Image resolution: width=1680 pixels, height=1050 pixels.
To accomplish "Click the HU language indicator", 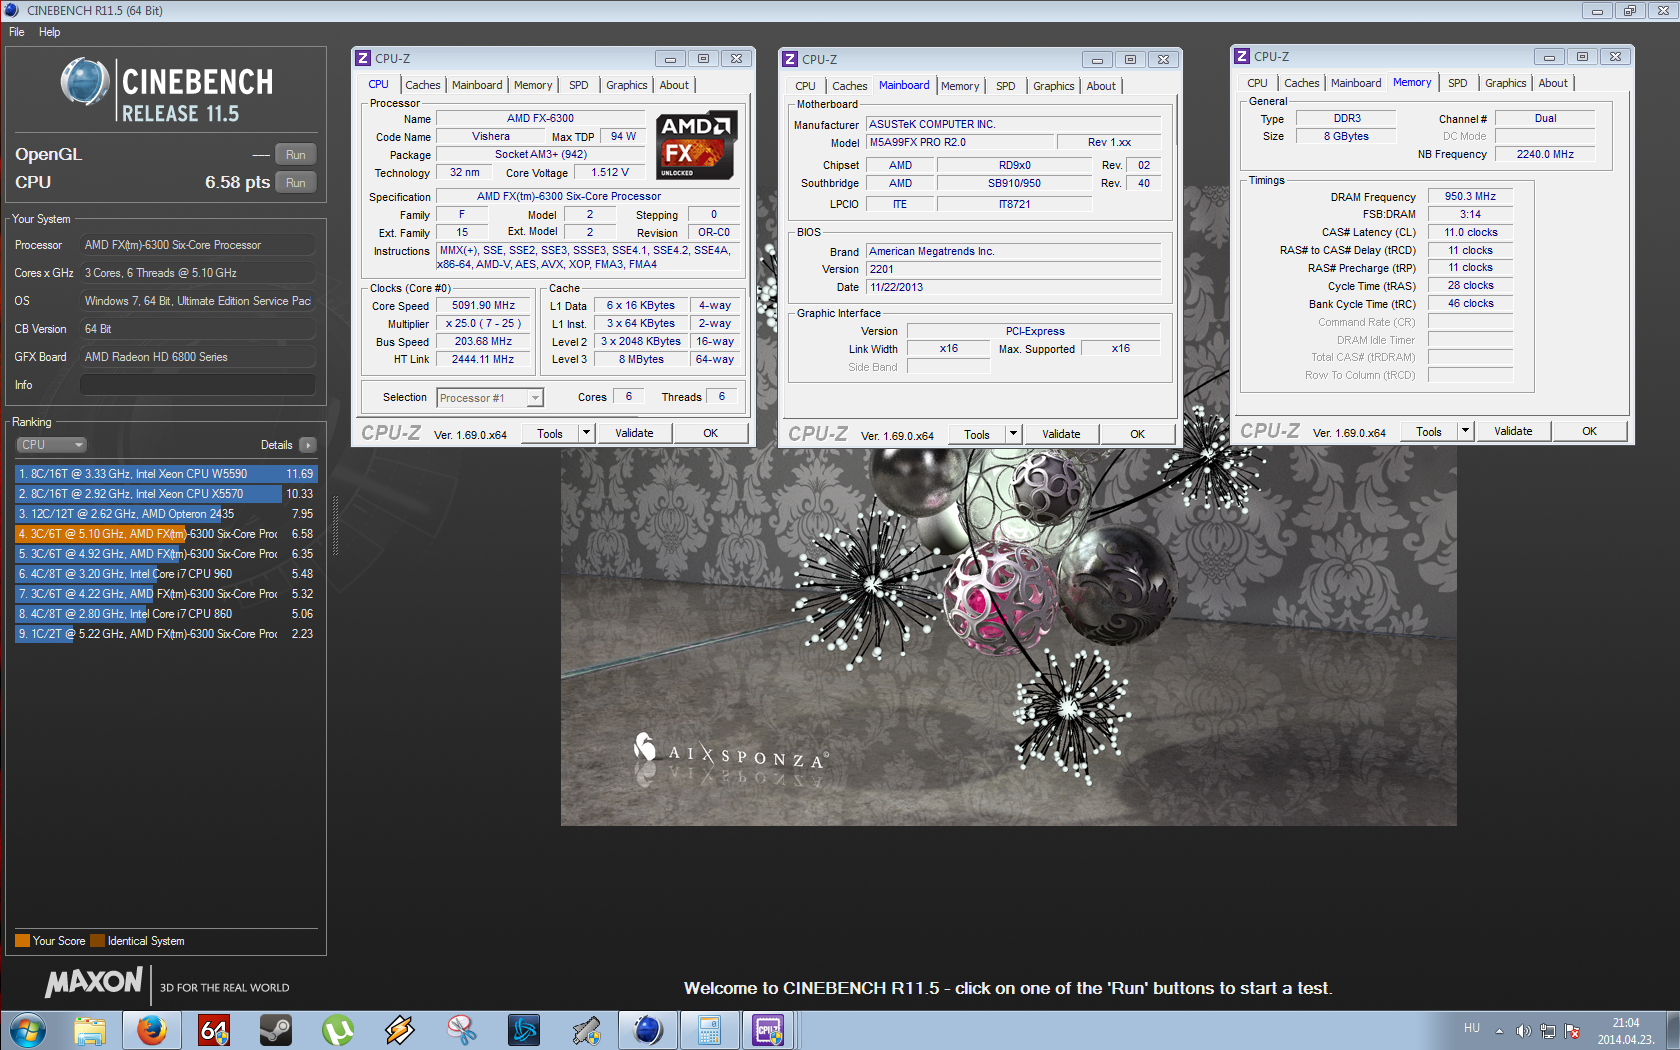I will tap(1472, 1028).
